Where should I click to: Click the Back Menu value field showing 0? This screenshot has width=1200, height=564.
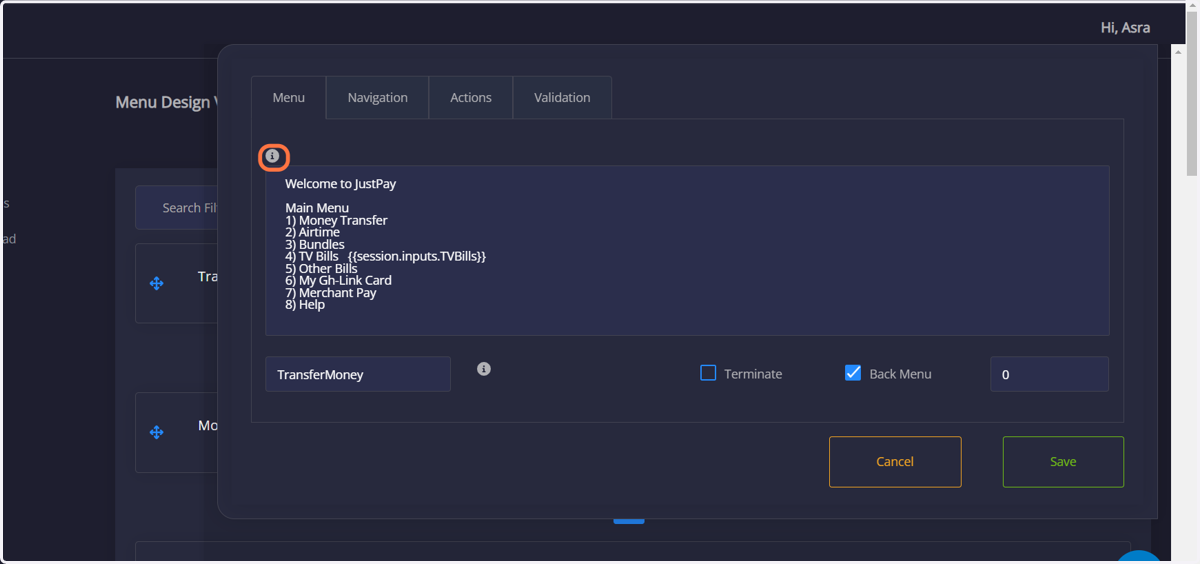tap(1049, 374)
